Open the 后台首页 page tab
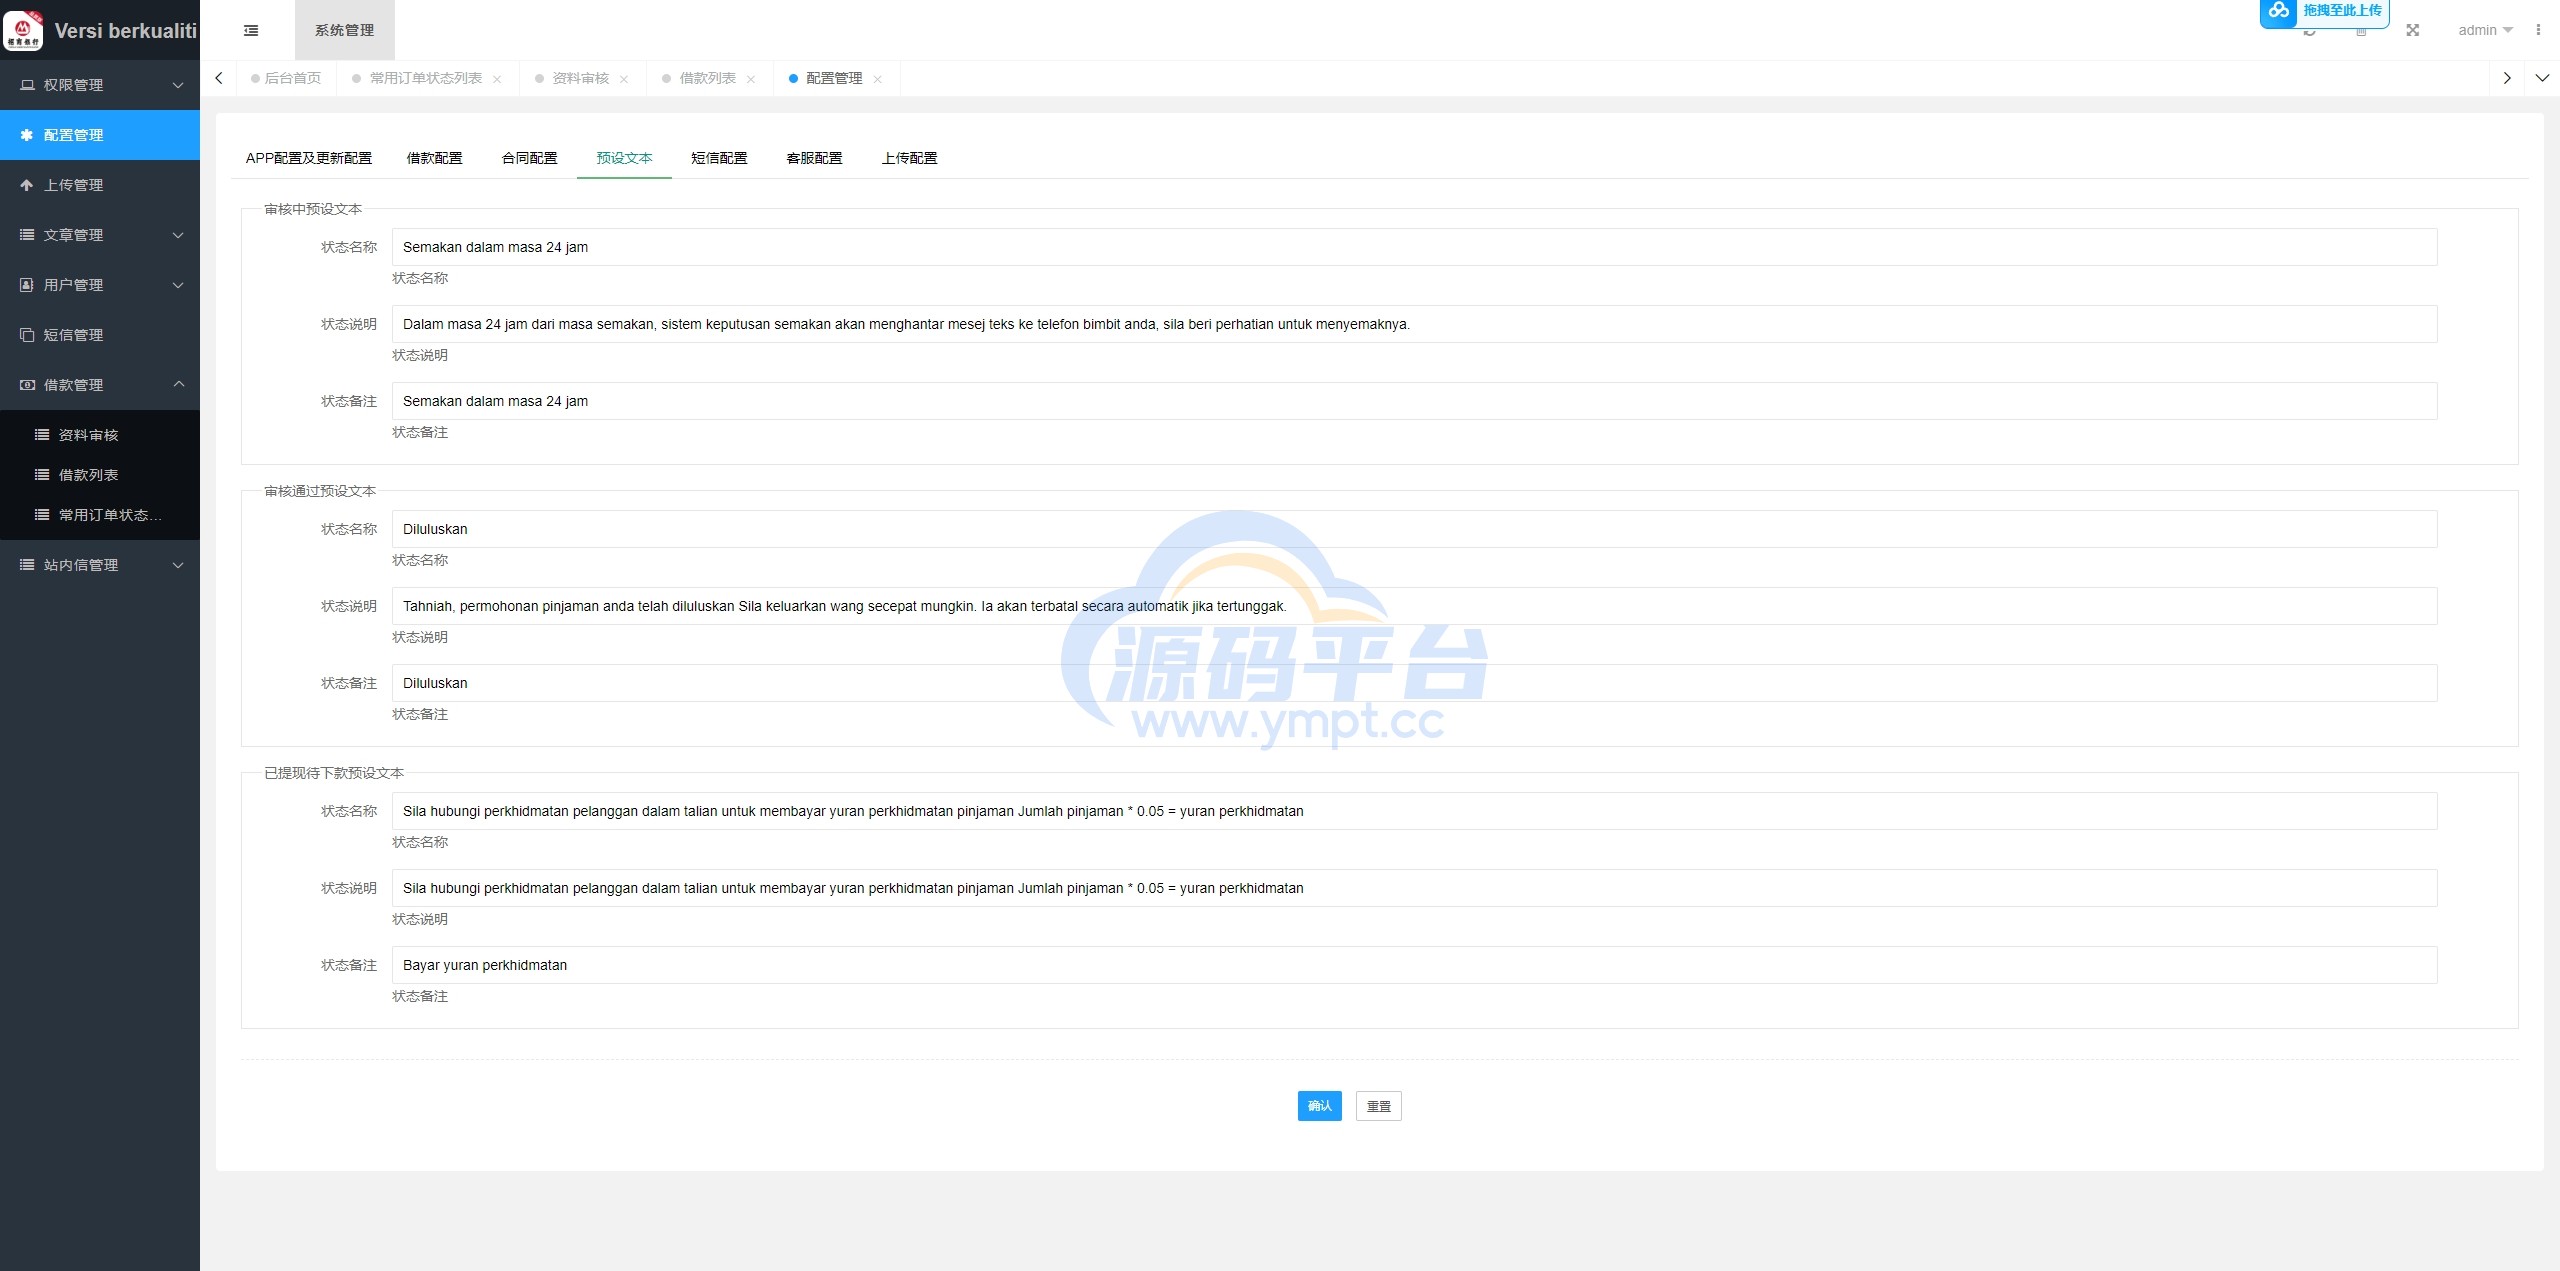 click(x=286, y=78)
